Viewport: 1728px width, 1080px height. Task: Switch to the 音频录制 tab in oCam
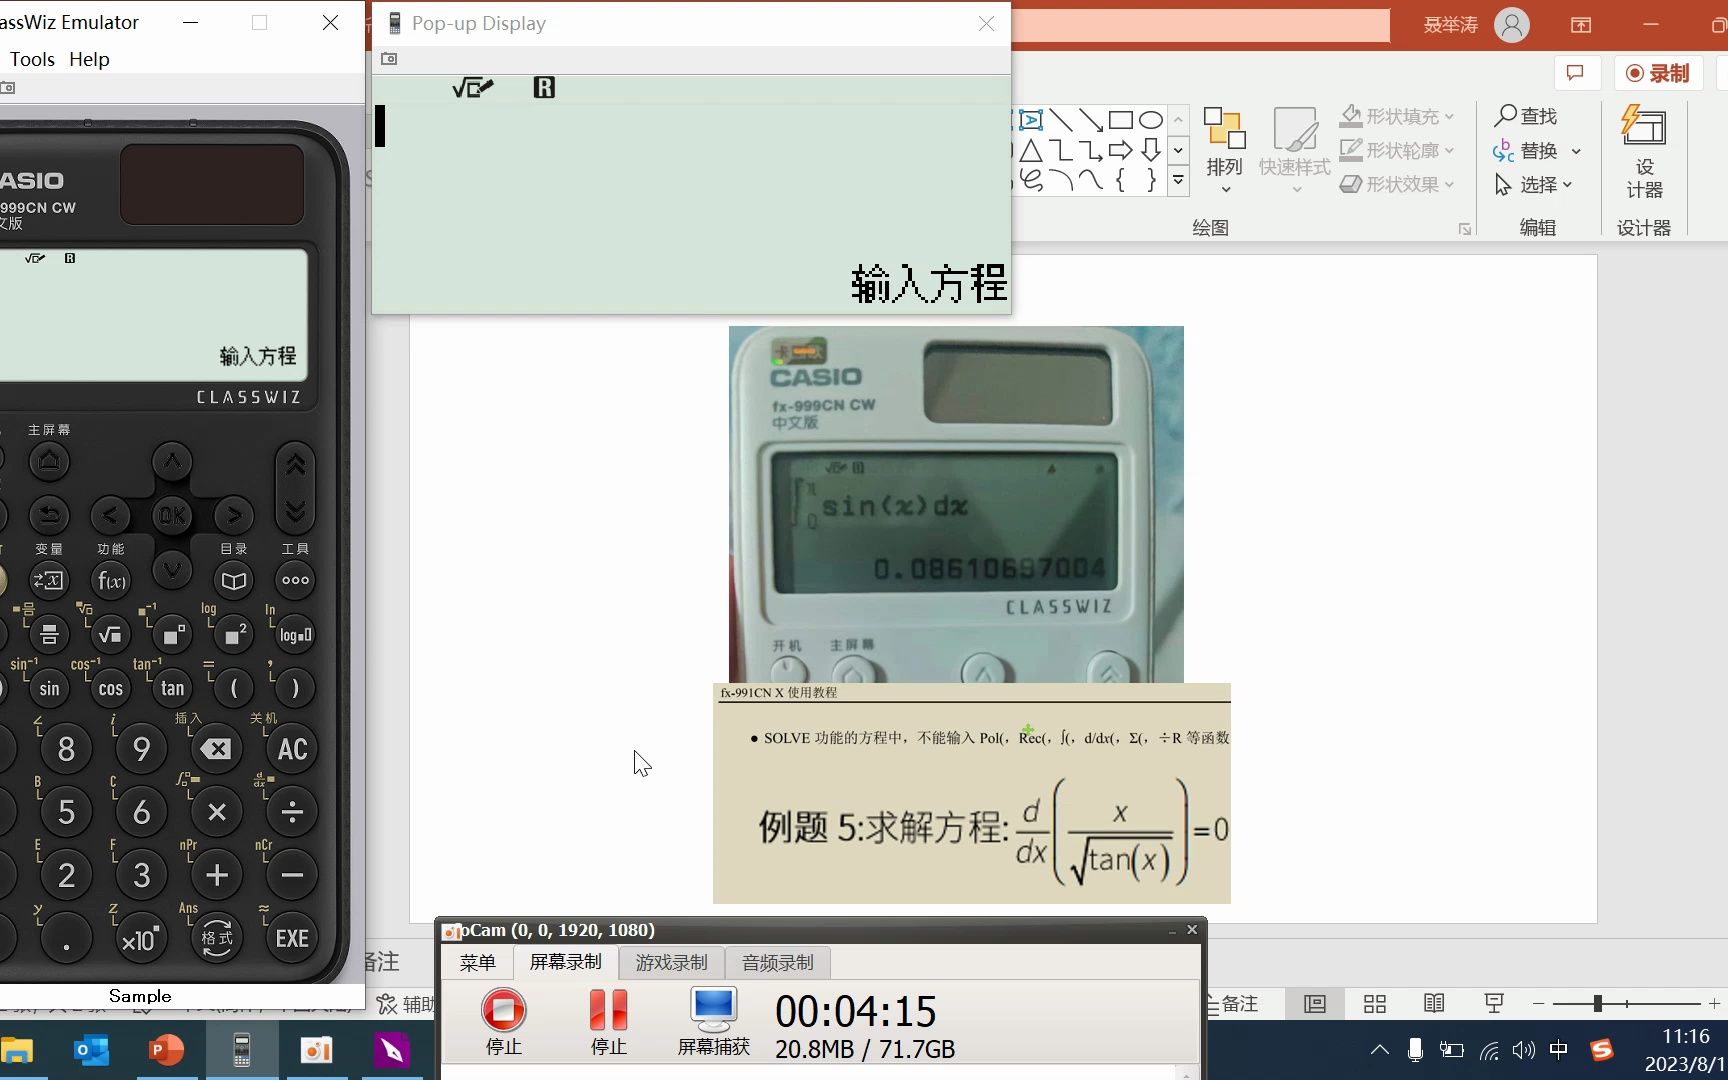(x=777, y=962)
